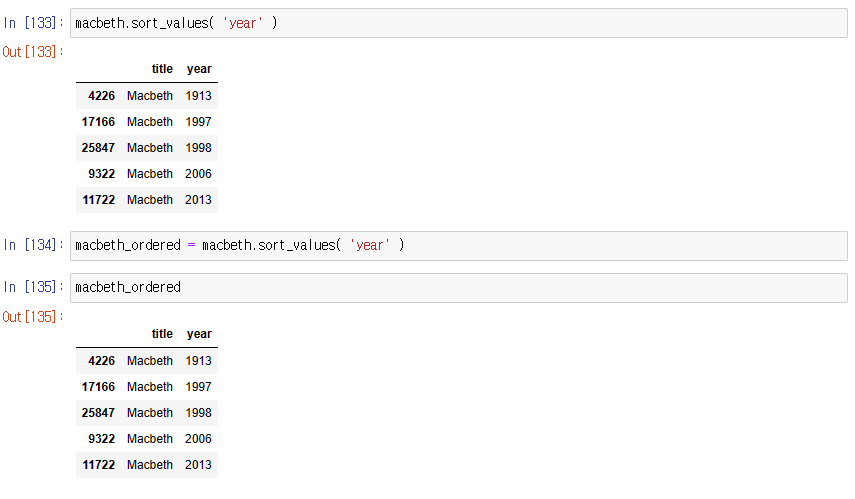Click code cell In [133] input
Screen dimensions: 855x499
click(x=459, y=23)
